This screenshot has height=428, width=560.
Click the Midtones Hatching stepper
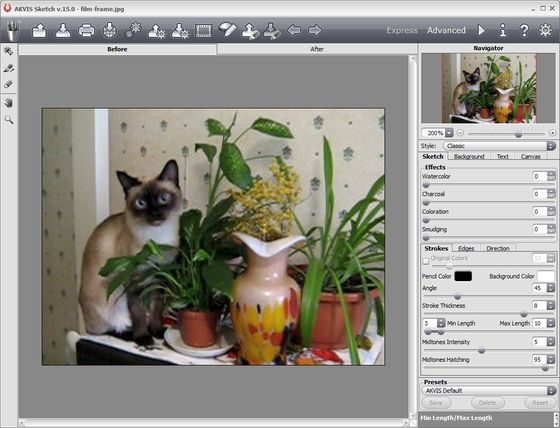pyautogui.click(x=551, y=359)
